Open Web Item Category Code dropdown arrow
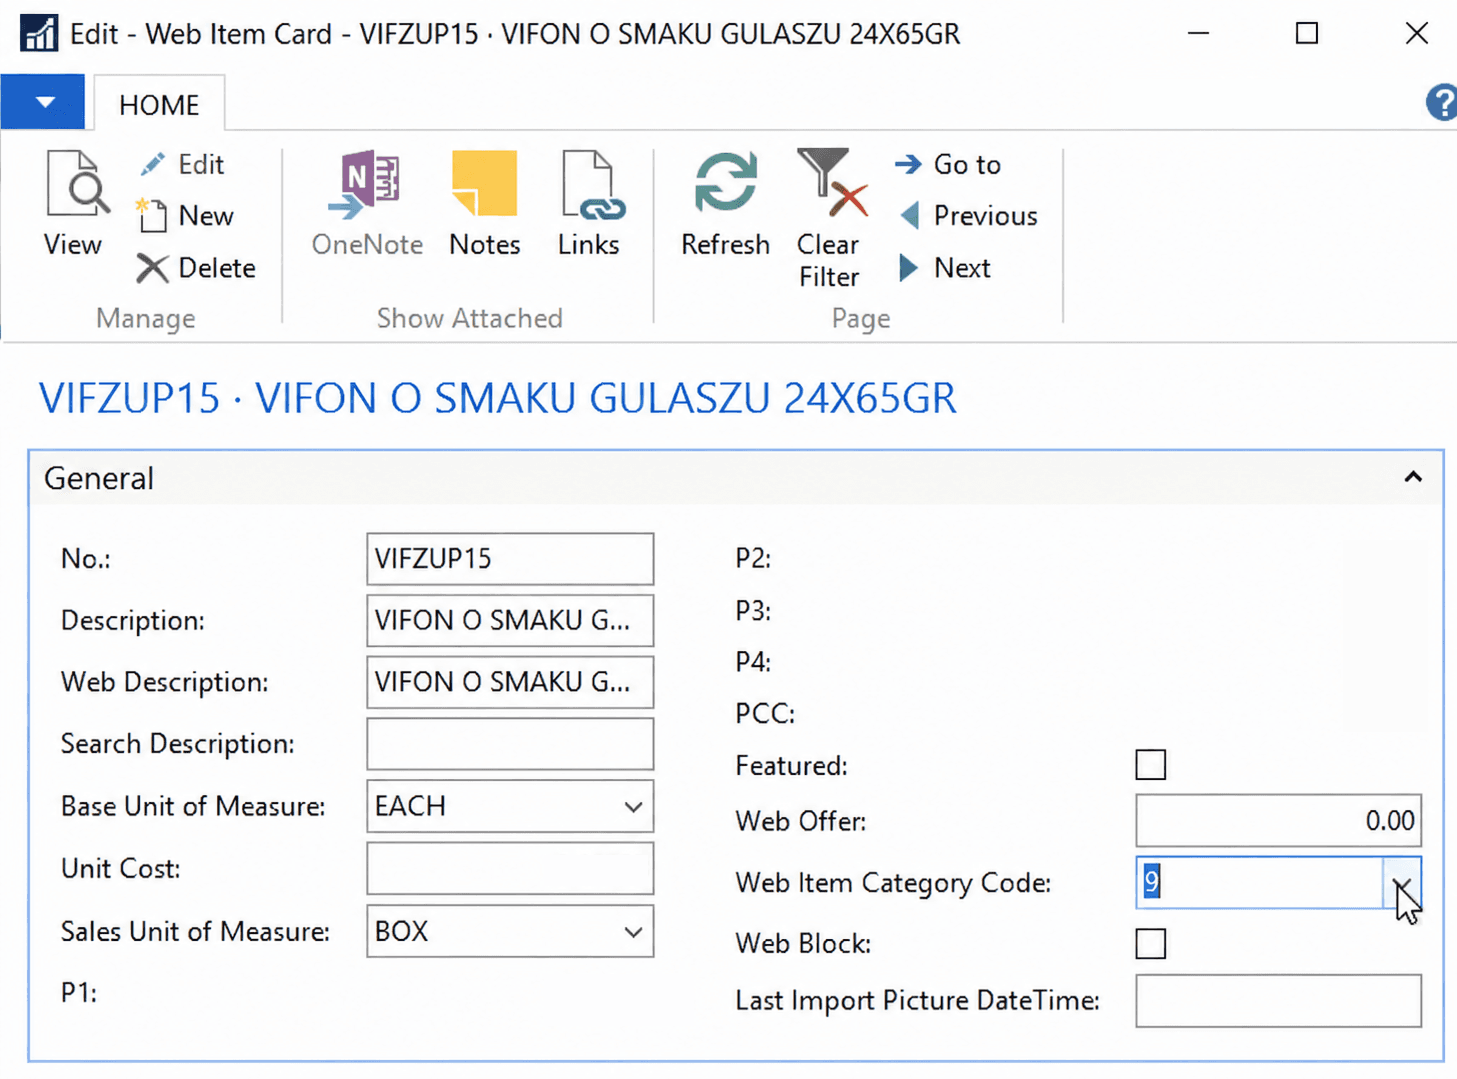Image resolution: width=1457 pixels, height=1079 pixels. pos(1402,884)
